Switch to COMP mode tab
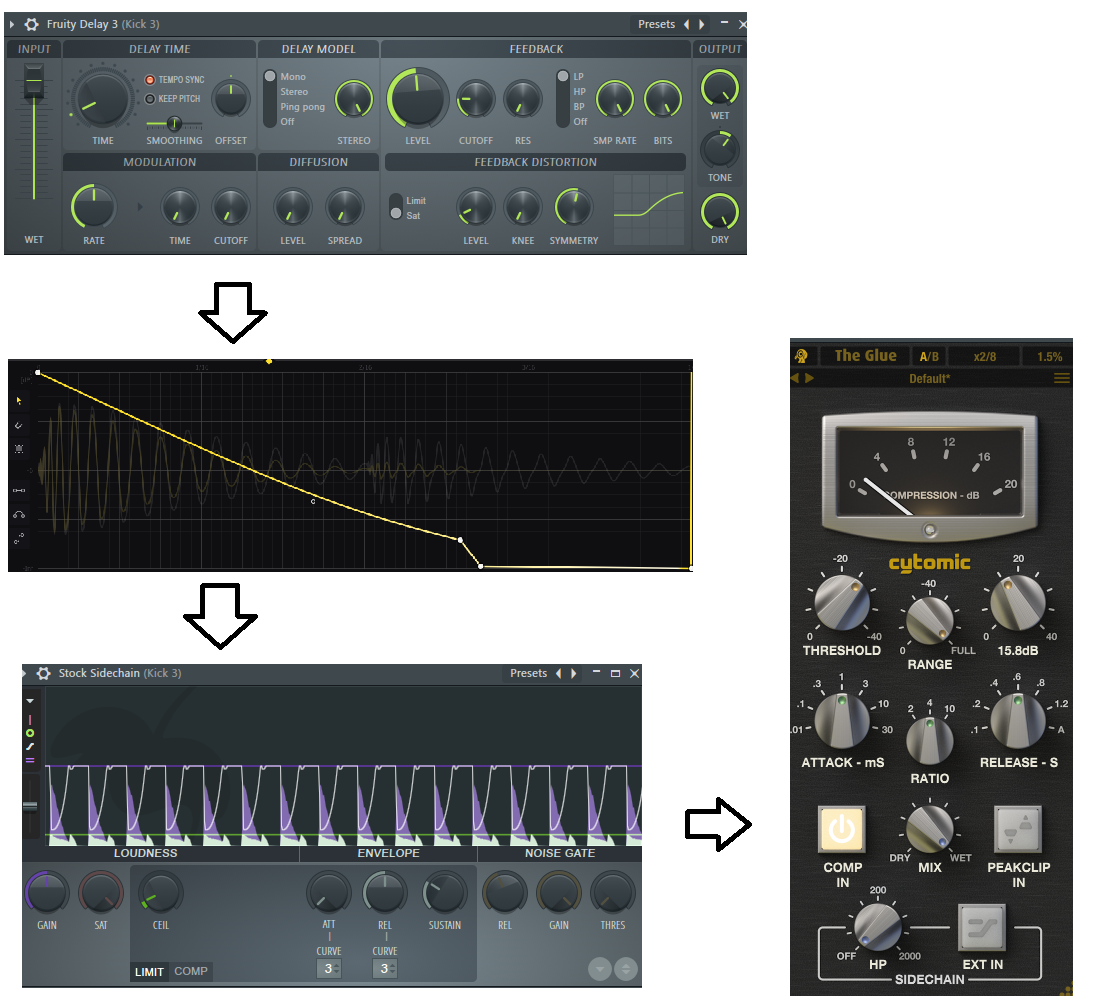1106x1008 pixels. pos(190,971)
